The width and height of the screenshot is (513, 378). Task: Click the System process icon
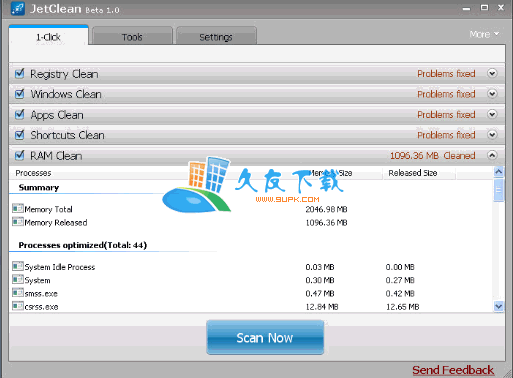tap(18, 279)
